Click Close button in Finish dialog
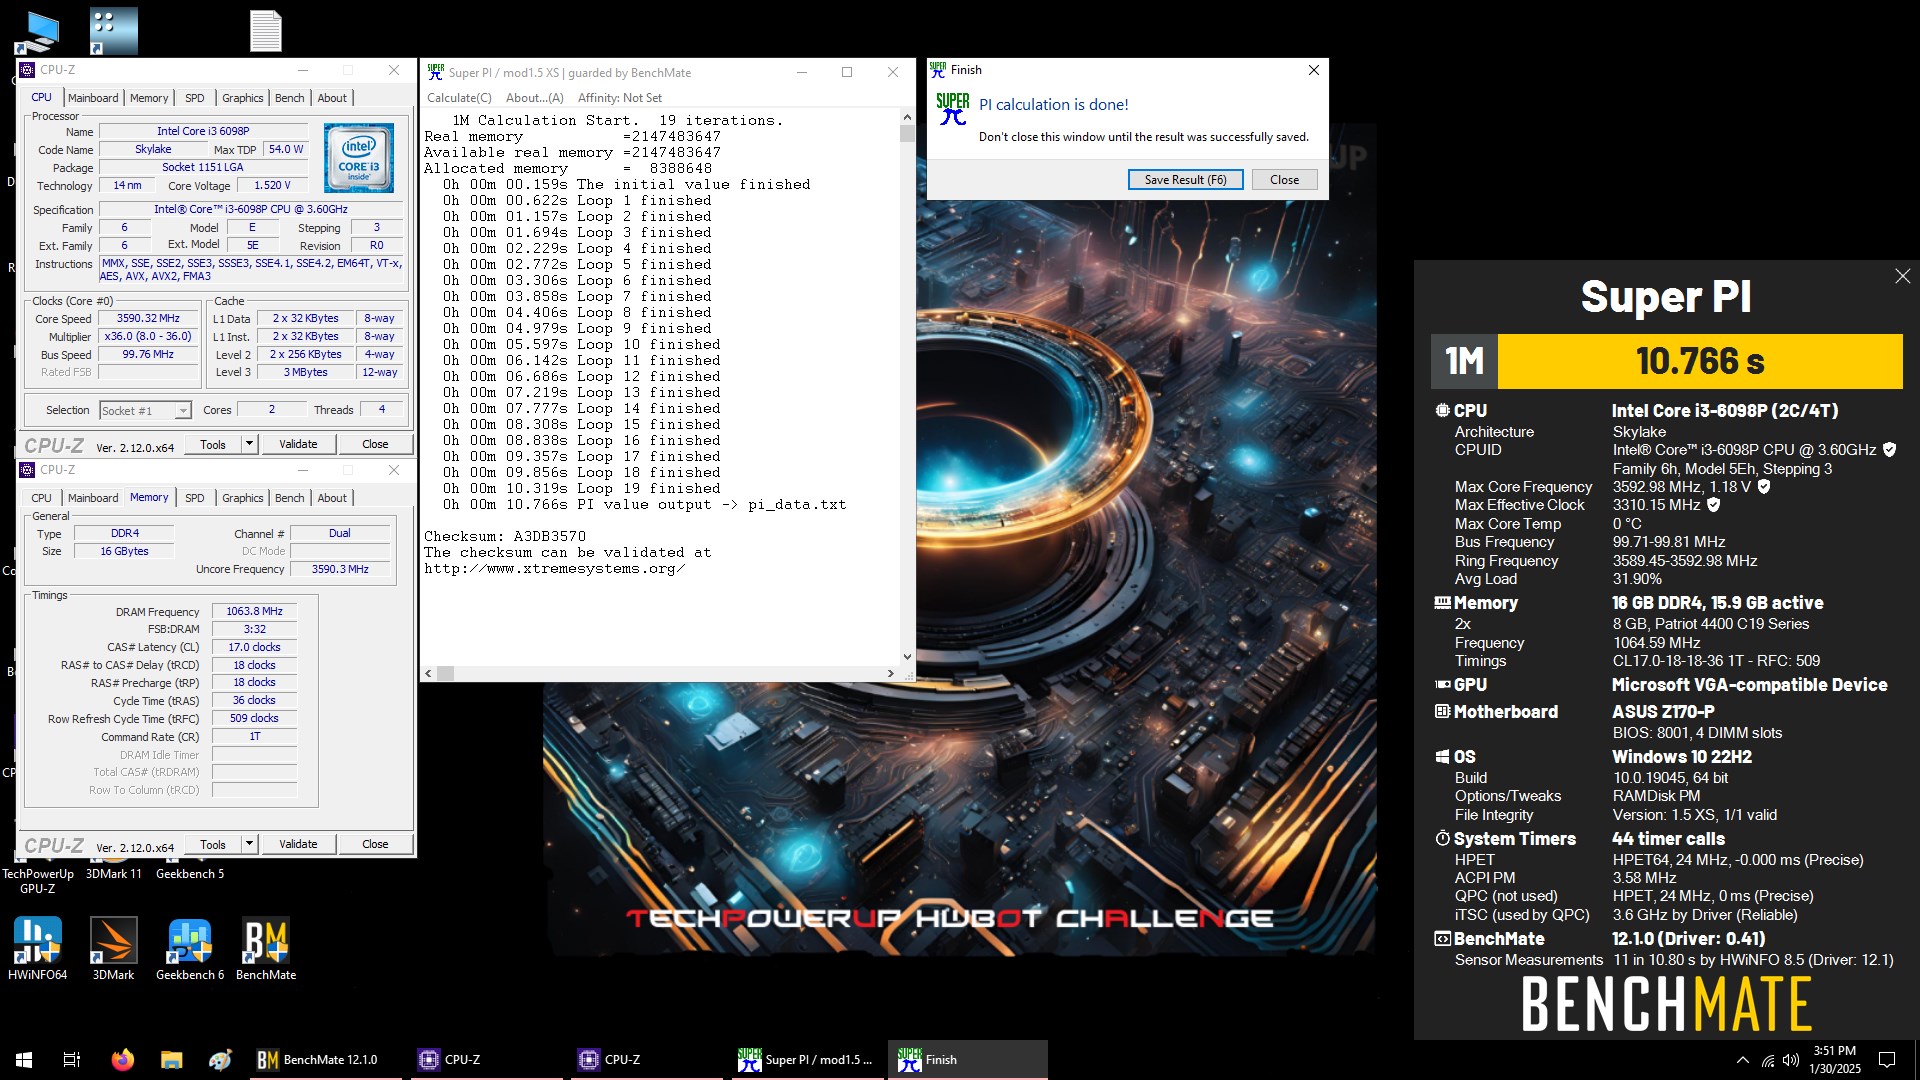The height and width of the screenshot is (1080, 1920). coord(1284,180)
